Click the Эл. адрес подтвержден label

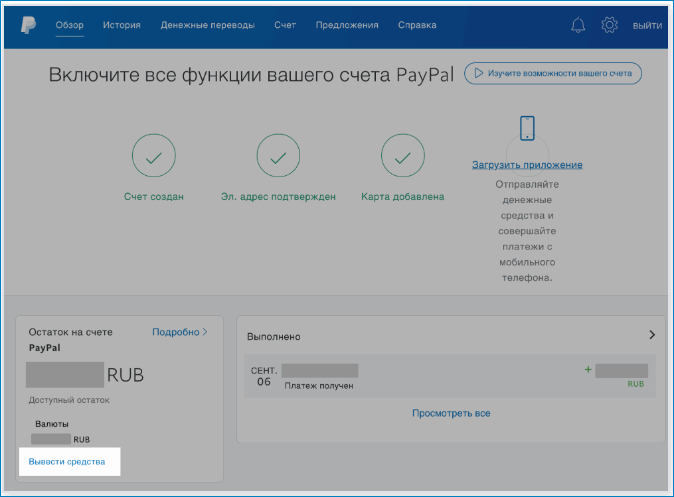point(278,196)
